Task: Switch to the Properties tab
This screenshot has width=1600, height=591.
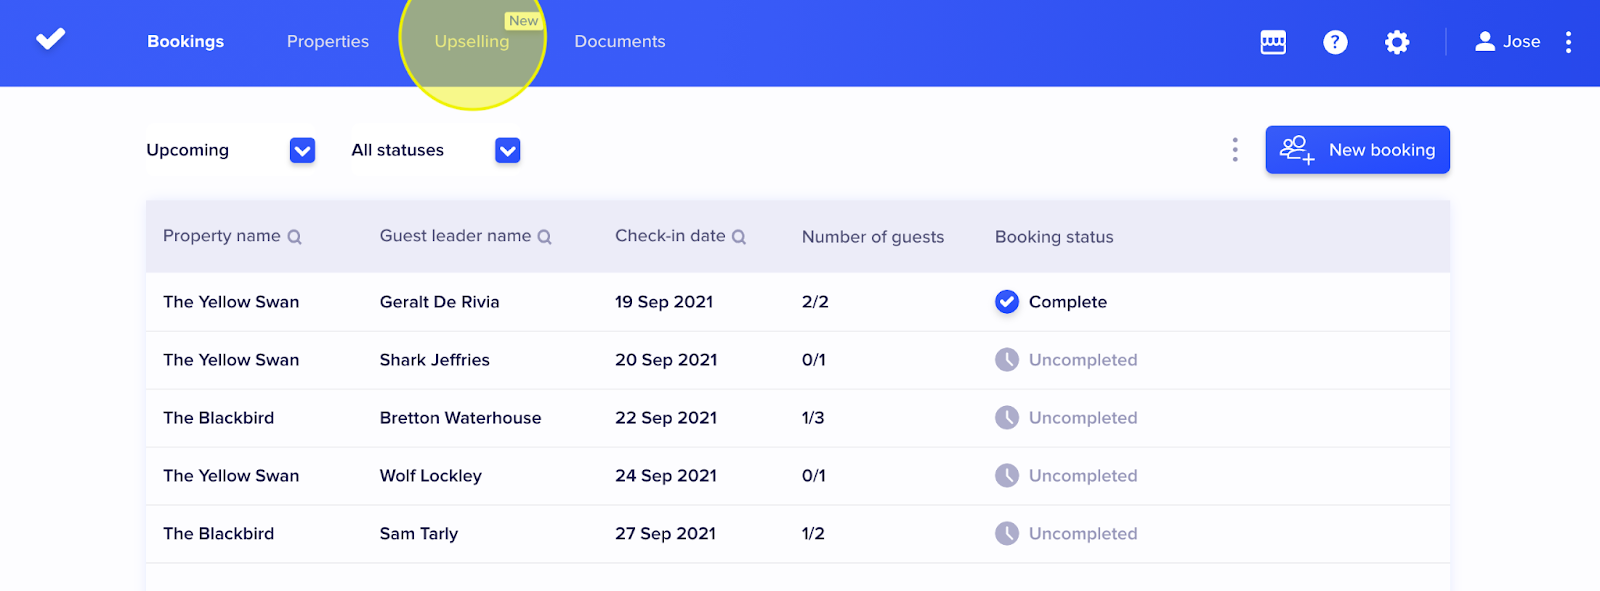Action: [x=327, y=42]
